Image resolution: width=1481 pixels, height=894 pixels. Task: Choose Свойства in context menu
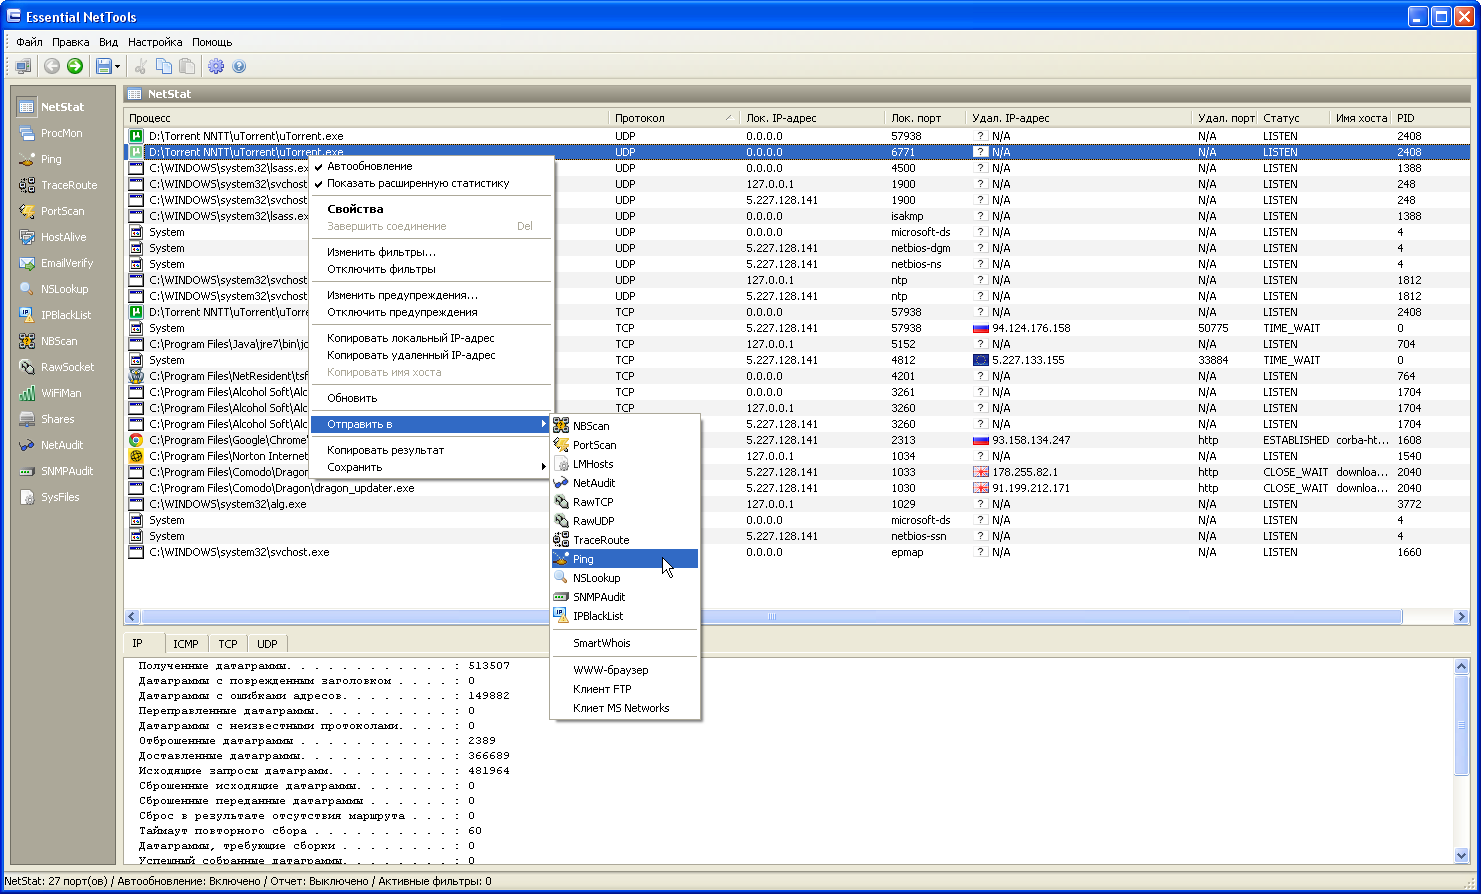pyautogui.click(x=432, y=209)
